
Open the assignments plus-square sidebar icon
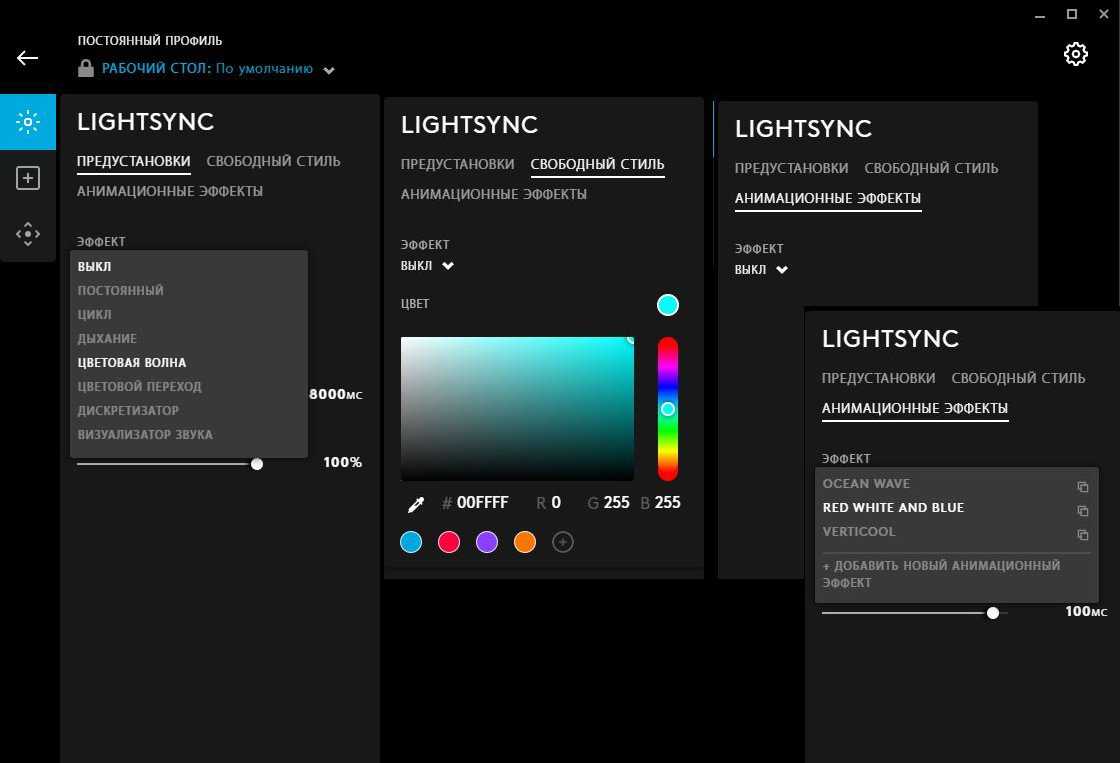28,178
